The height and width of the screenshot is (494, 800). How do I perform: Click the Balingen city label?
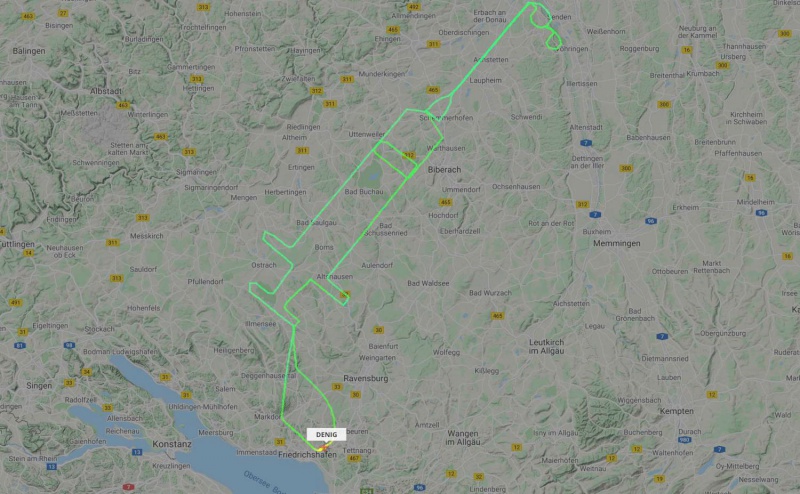point(29,51)
